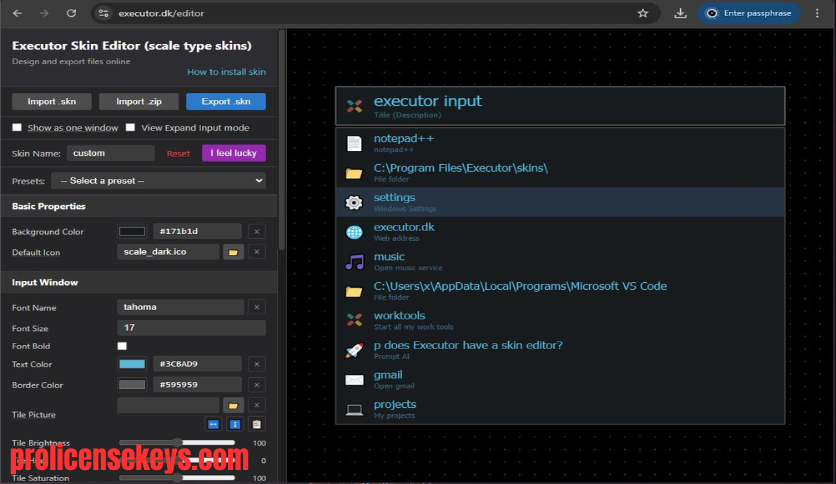
Task: Edit the Font Size input
Action: click(x=191, y=328)
